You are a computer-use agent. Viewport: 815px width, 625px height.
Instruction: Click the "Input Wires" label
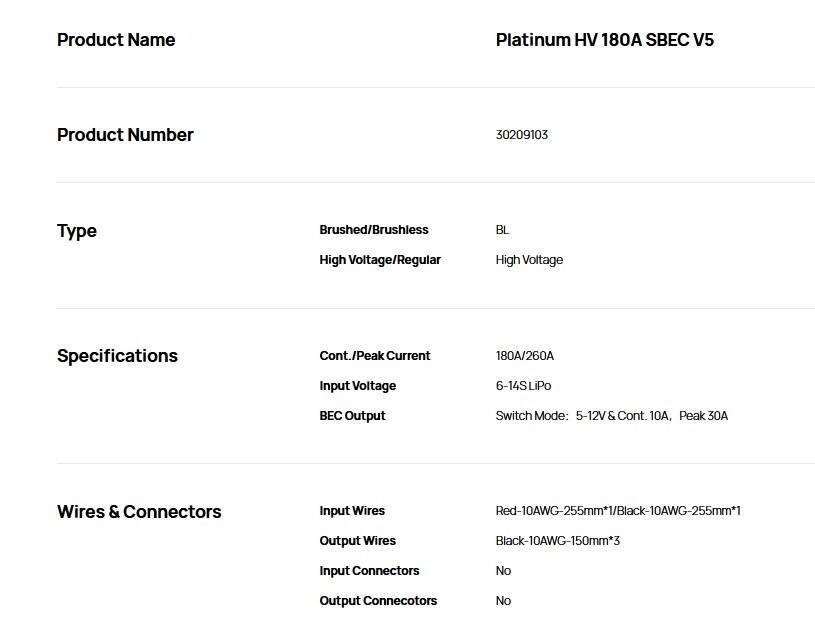[352, 511]
